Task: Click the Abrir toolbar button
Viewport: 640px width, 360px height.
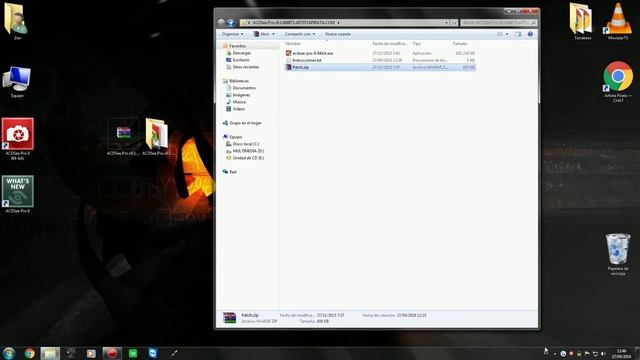Action: (x=262, y=34)
